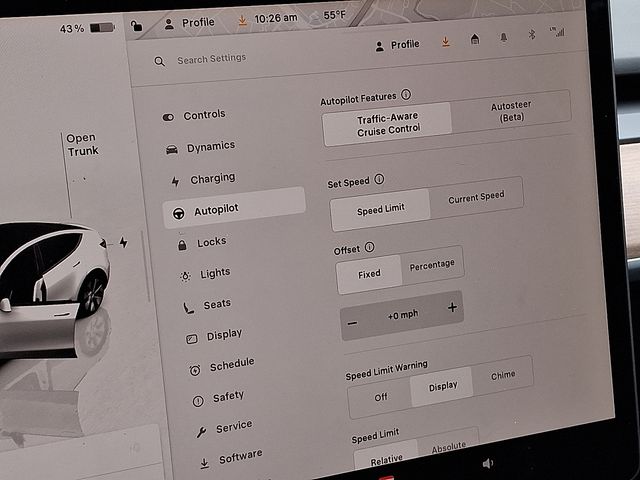Open Profile in the settings header
640x480 pixels.
click(x=398, y=45)
